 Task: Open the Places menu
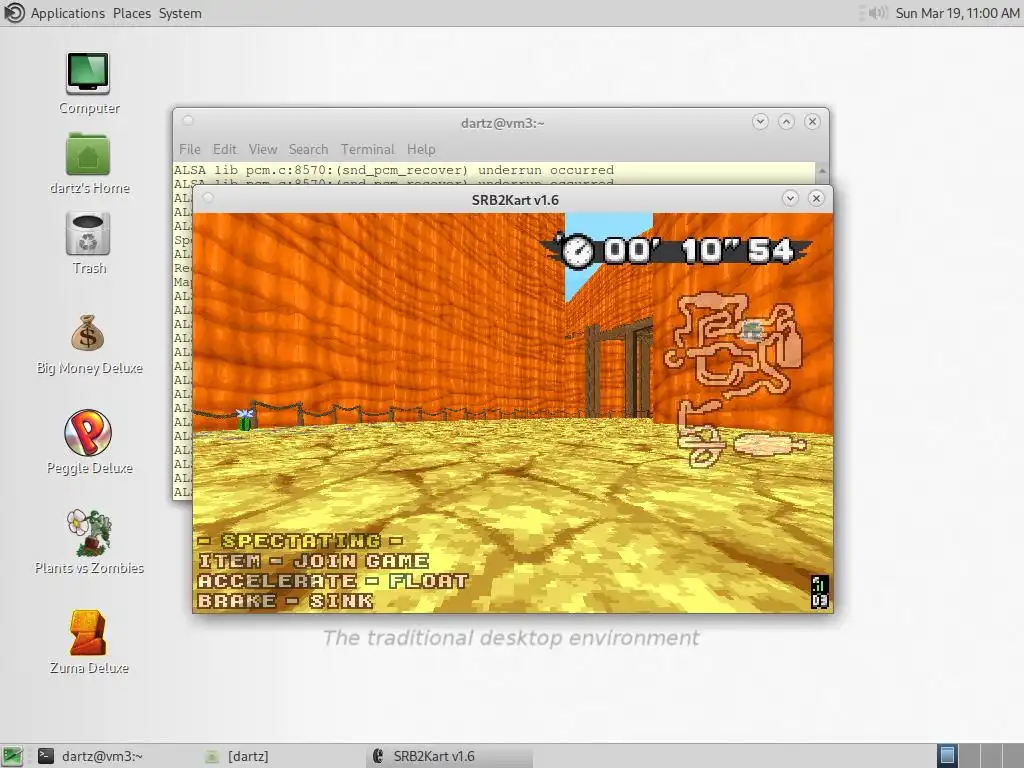pyautogui.click(x=131, y=13)
